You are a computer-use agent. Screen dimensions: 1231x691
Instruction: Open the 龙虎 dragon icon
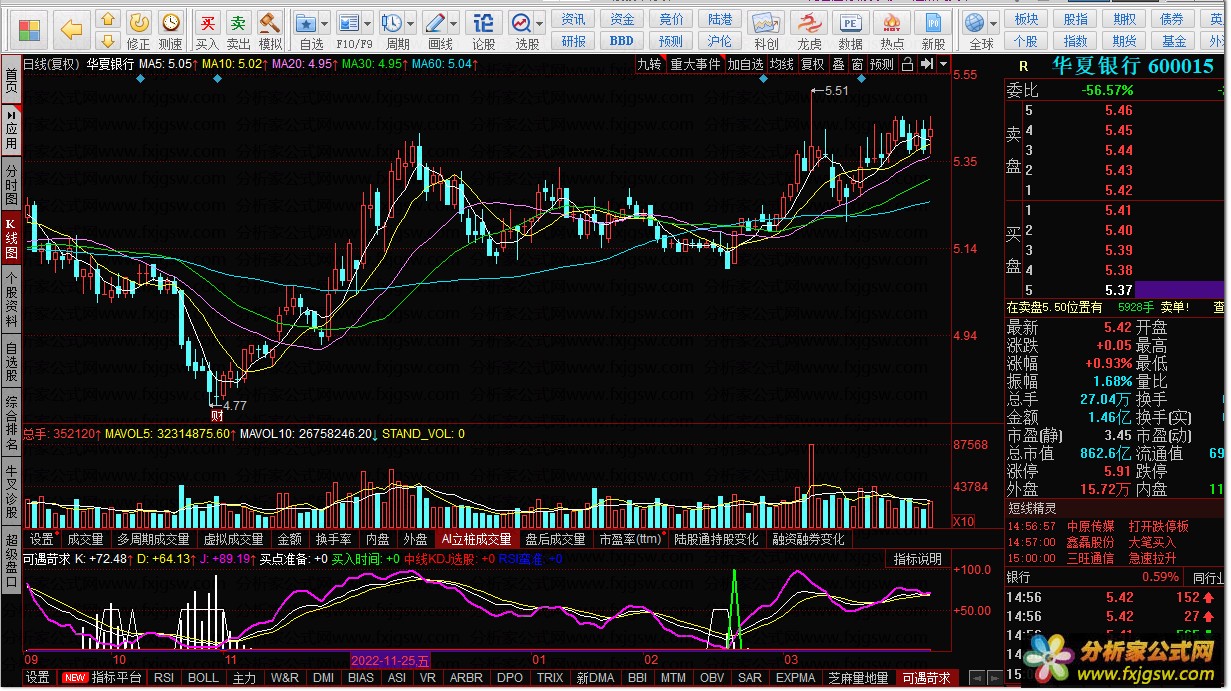(809, 22)
